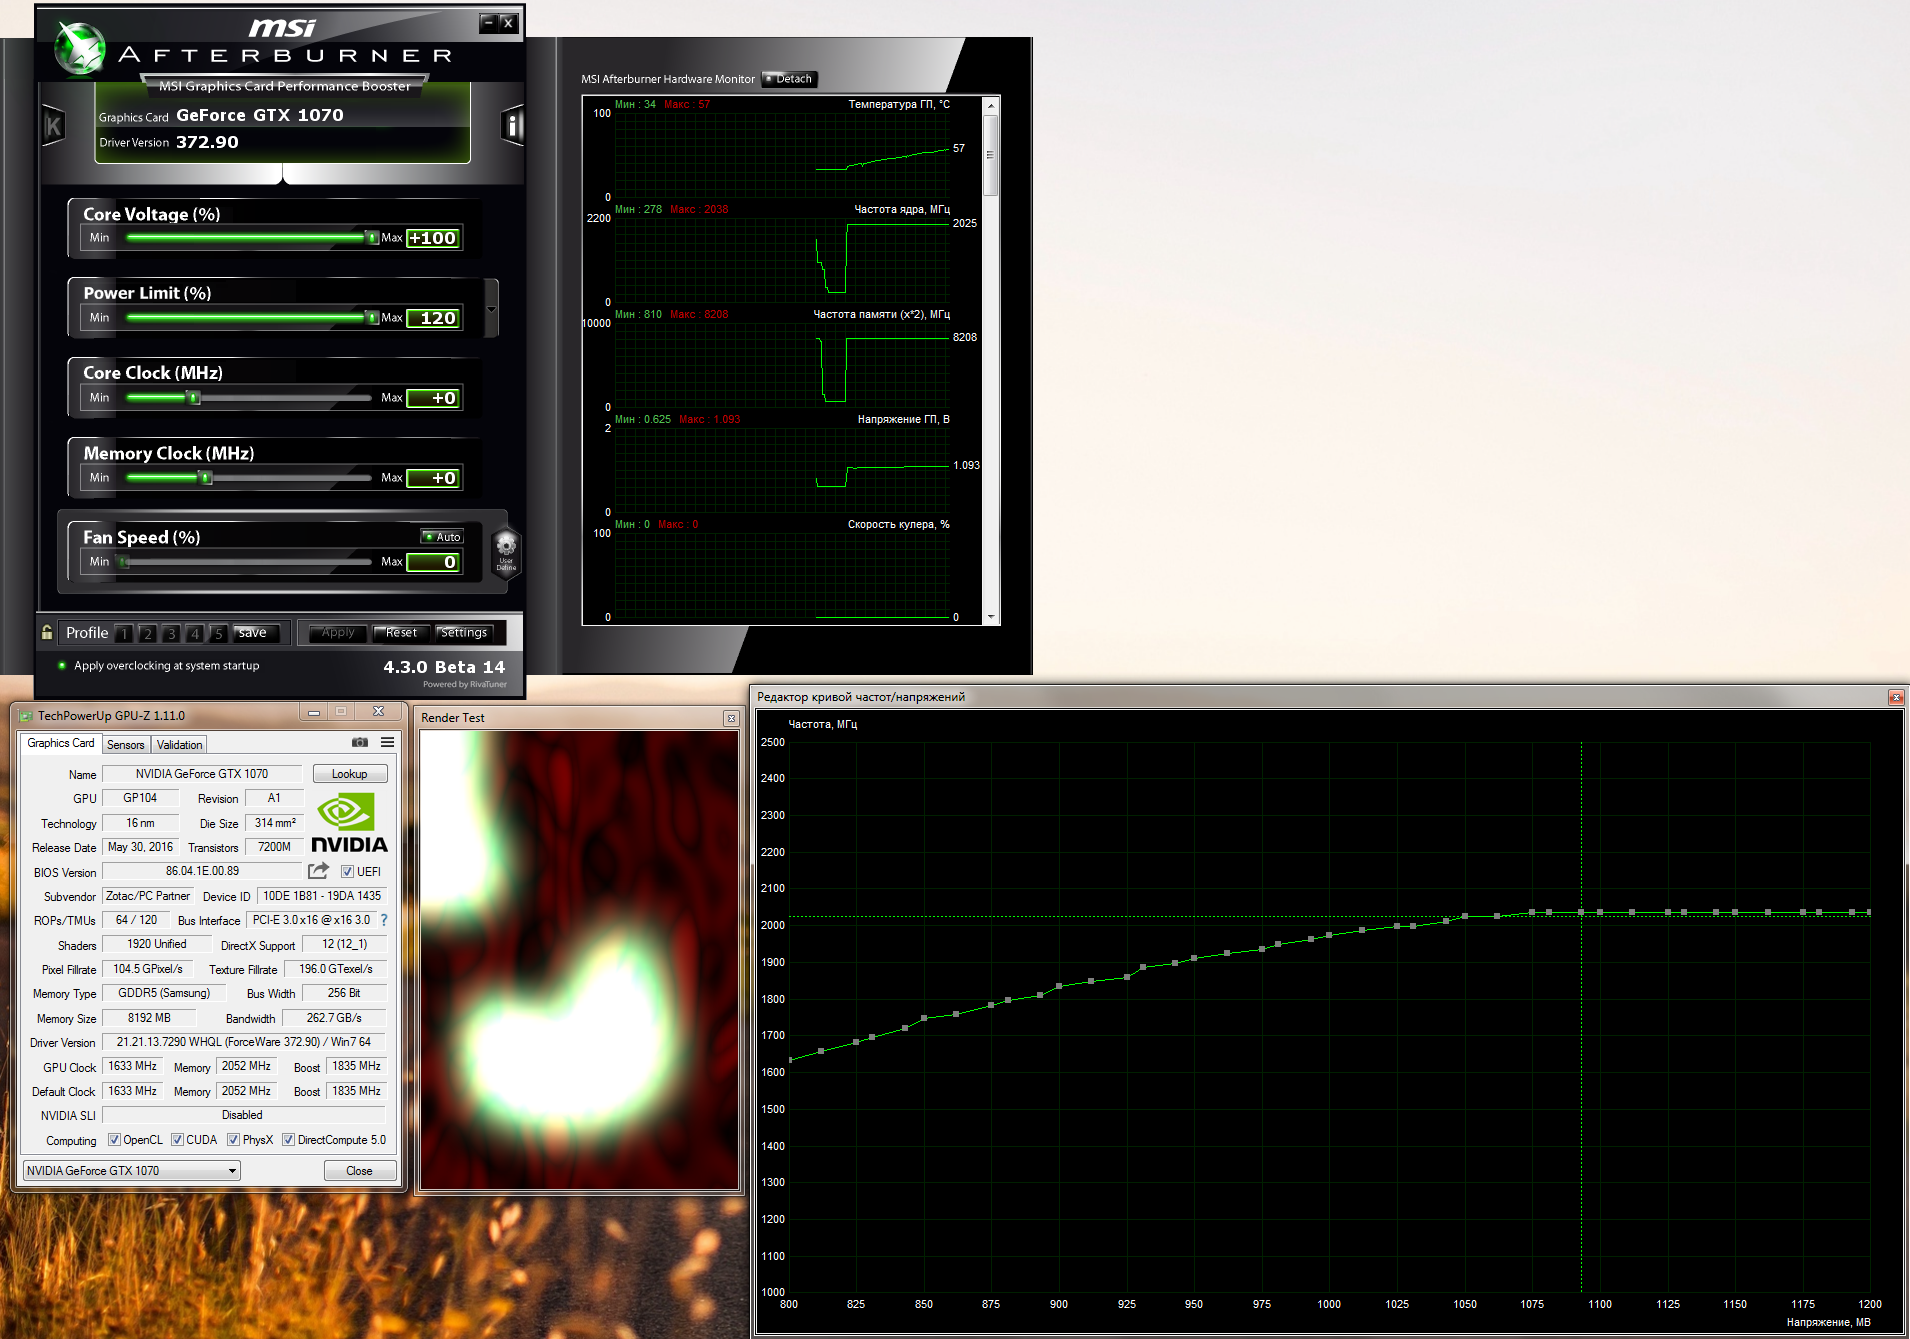The image size is (1910, 1339).
Task: Click the Memory Type field GDDR5 (Samsung)
Action: (x=164, y=993)
